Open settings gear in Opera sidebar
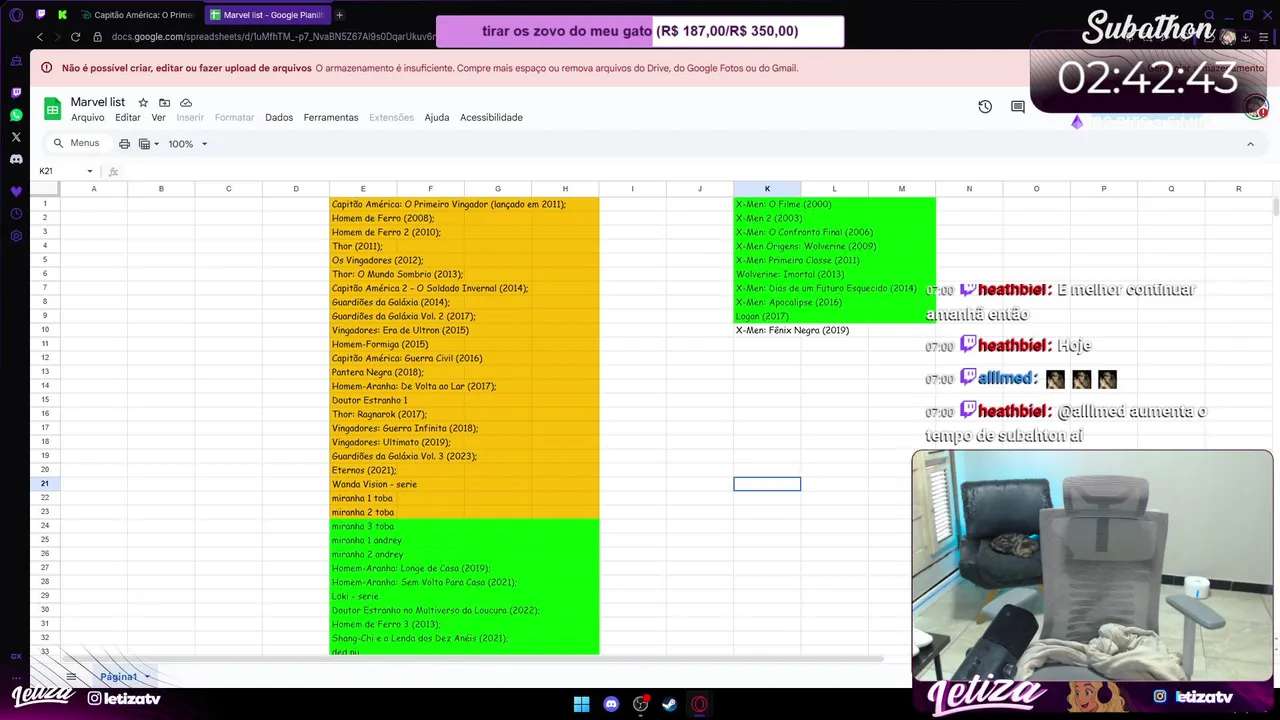Screen dimensions: 1280x720 pyautogui.click(x=16, y=236)
